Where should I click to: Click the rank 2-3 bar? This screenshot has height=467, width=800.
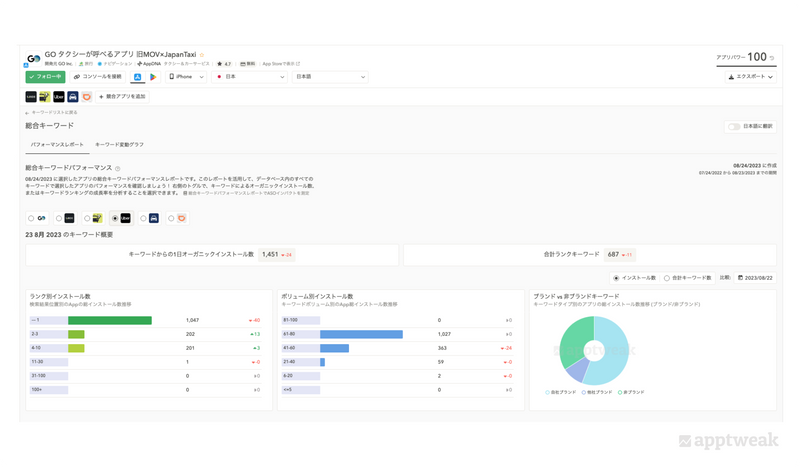pos(76,334)
